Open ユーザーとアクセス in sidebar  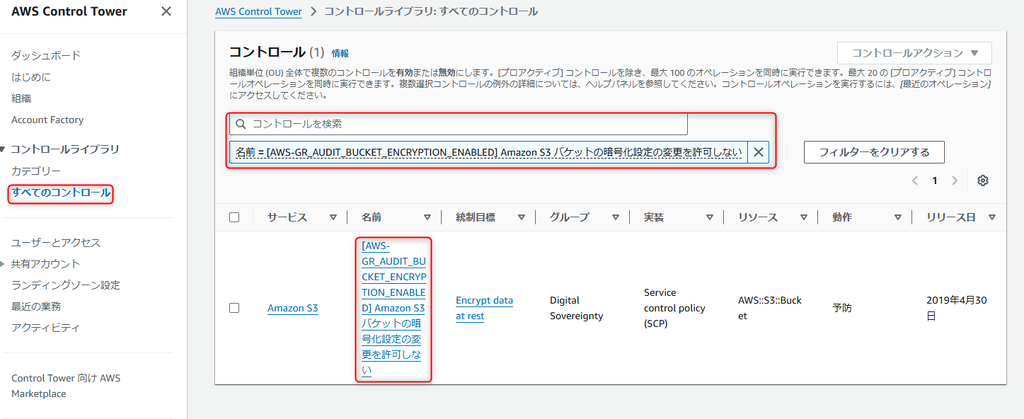click(56, 243)
